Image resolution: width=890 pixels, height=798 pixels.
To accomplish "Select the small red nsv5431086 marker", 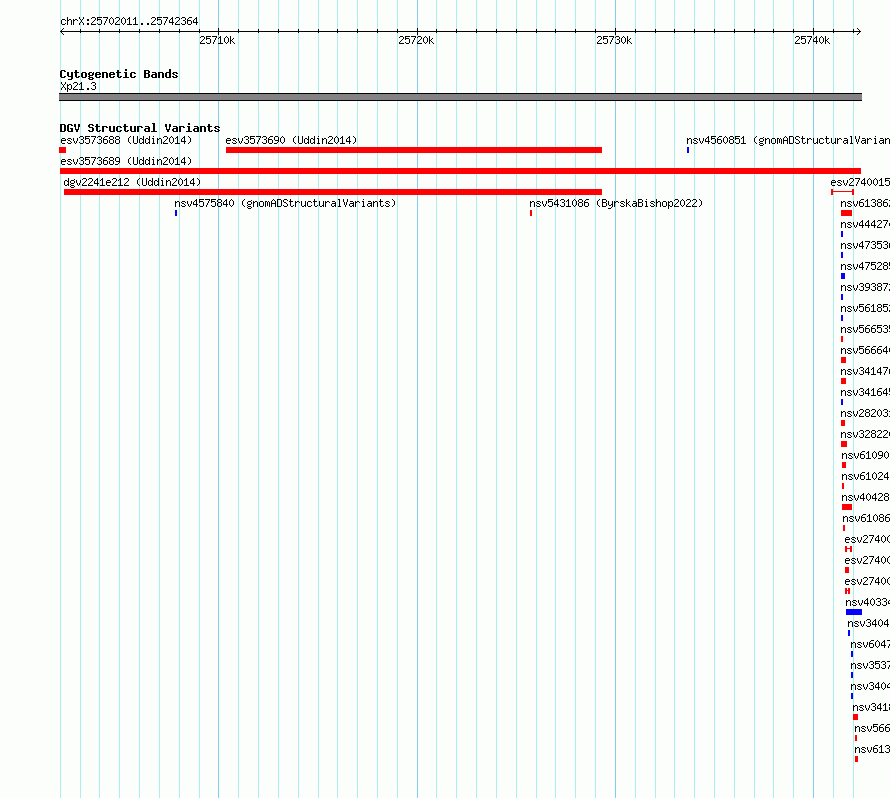I will pos(531,213).
